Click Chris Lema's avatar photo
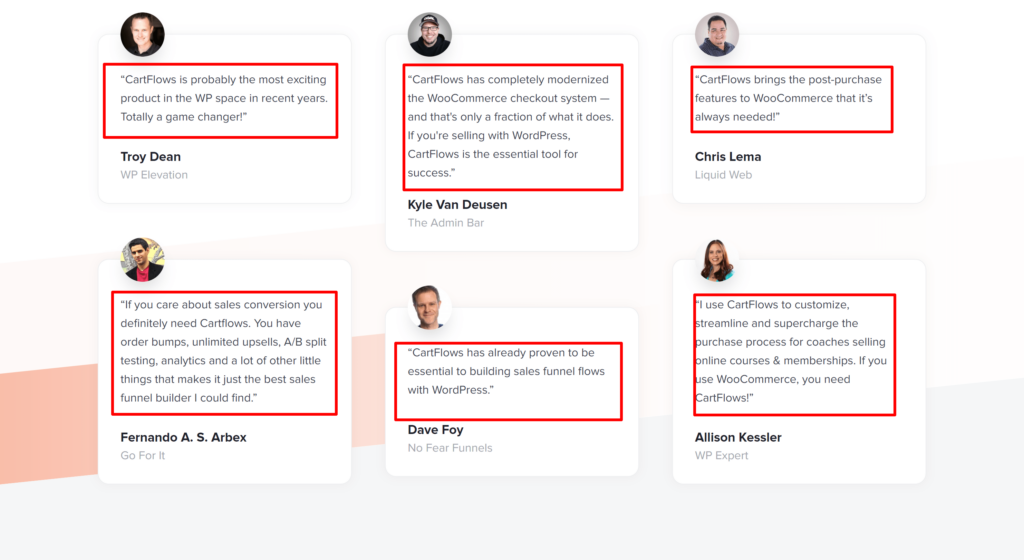The image size is (1024, 560). pyautogui.click(x=717, y=34)
